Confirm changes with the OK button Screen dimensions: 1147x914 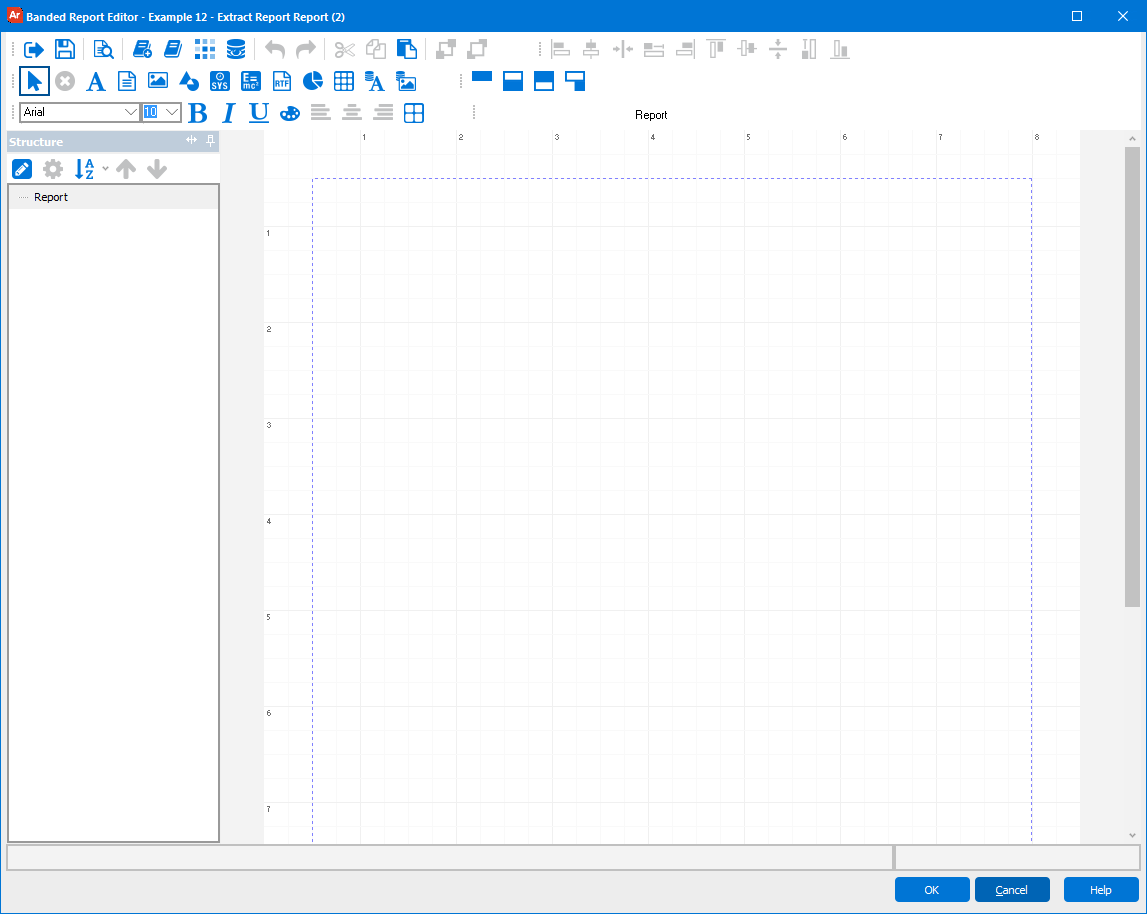(931, 889)
